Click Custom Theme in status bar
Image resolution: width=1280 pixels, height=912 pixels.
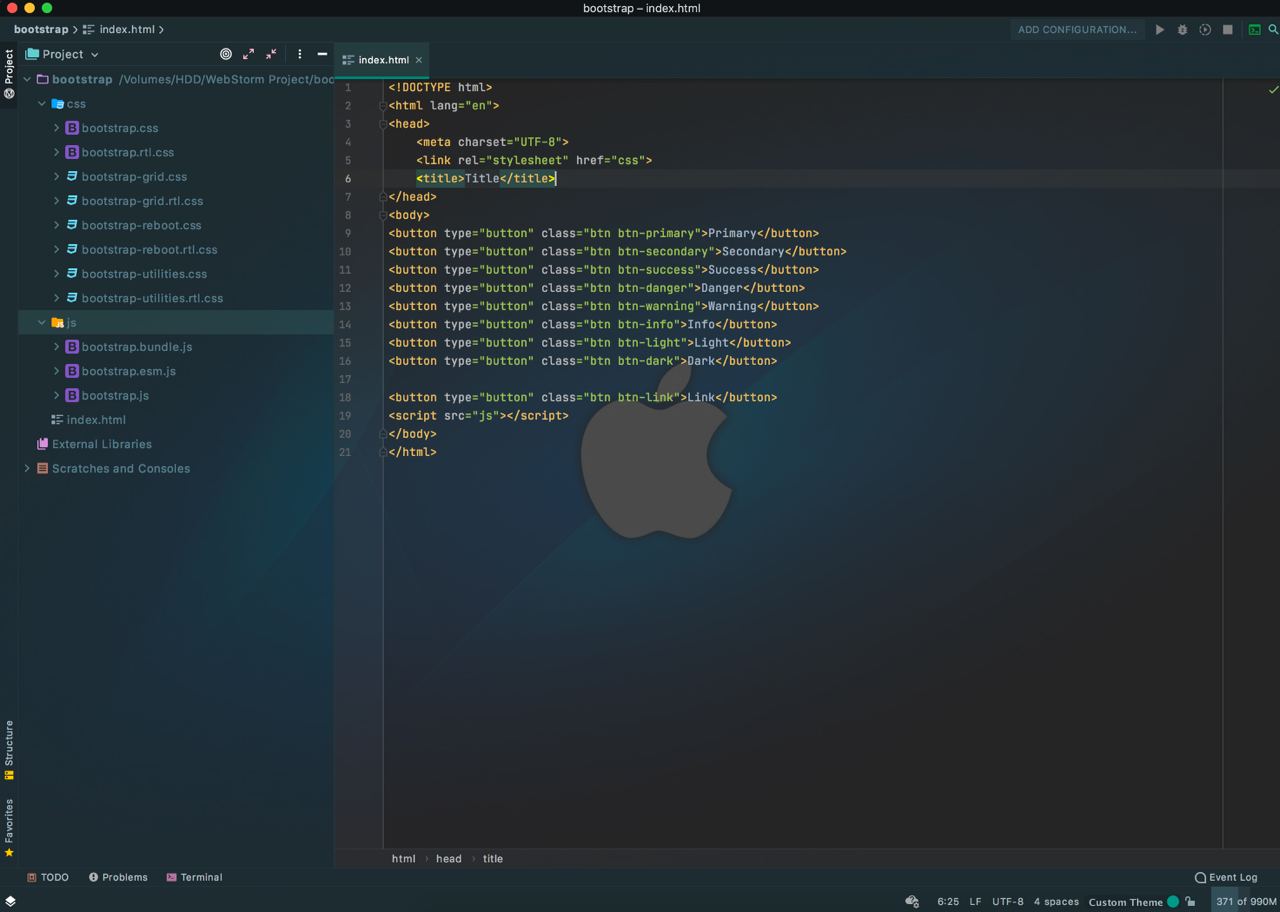(x=1125, y=902)
